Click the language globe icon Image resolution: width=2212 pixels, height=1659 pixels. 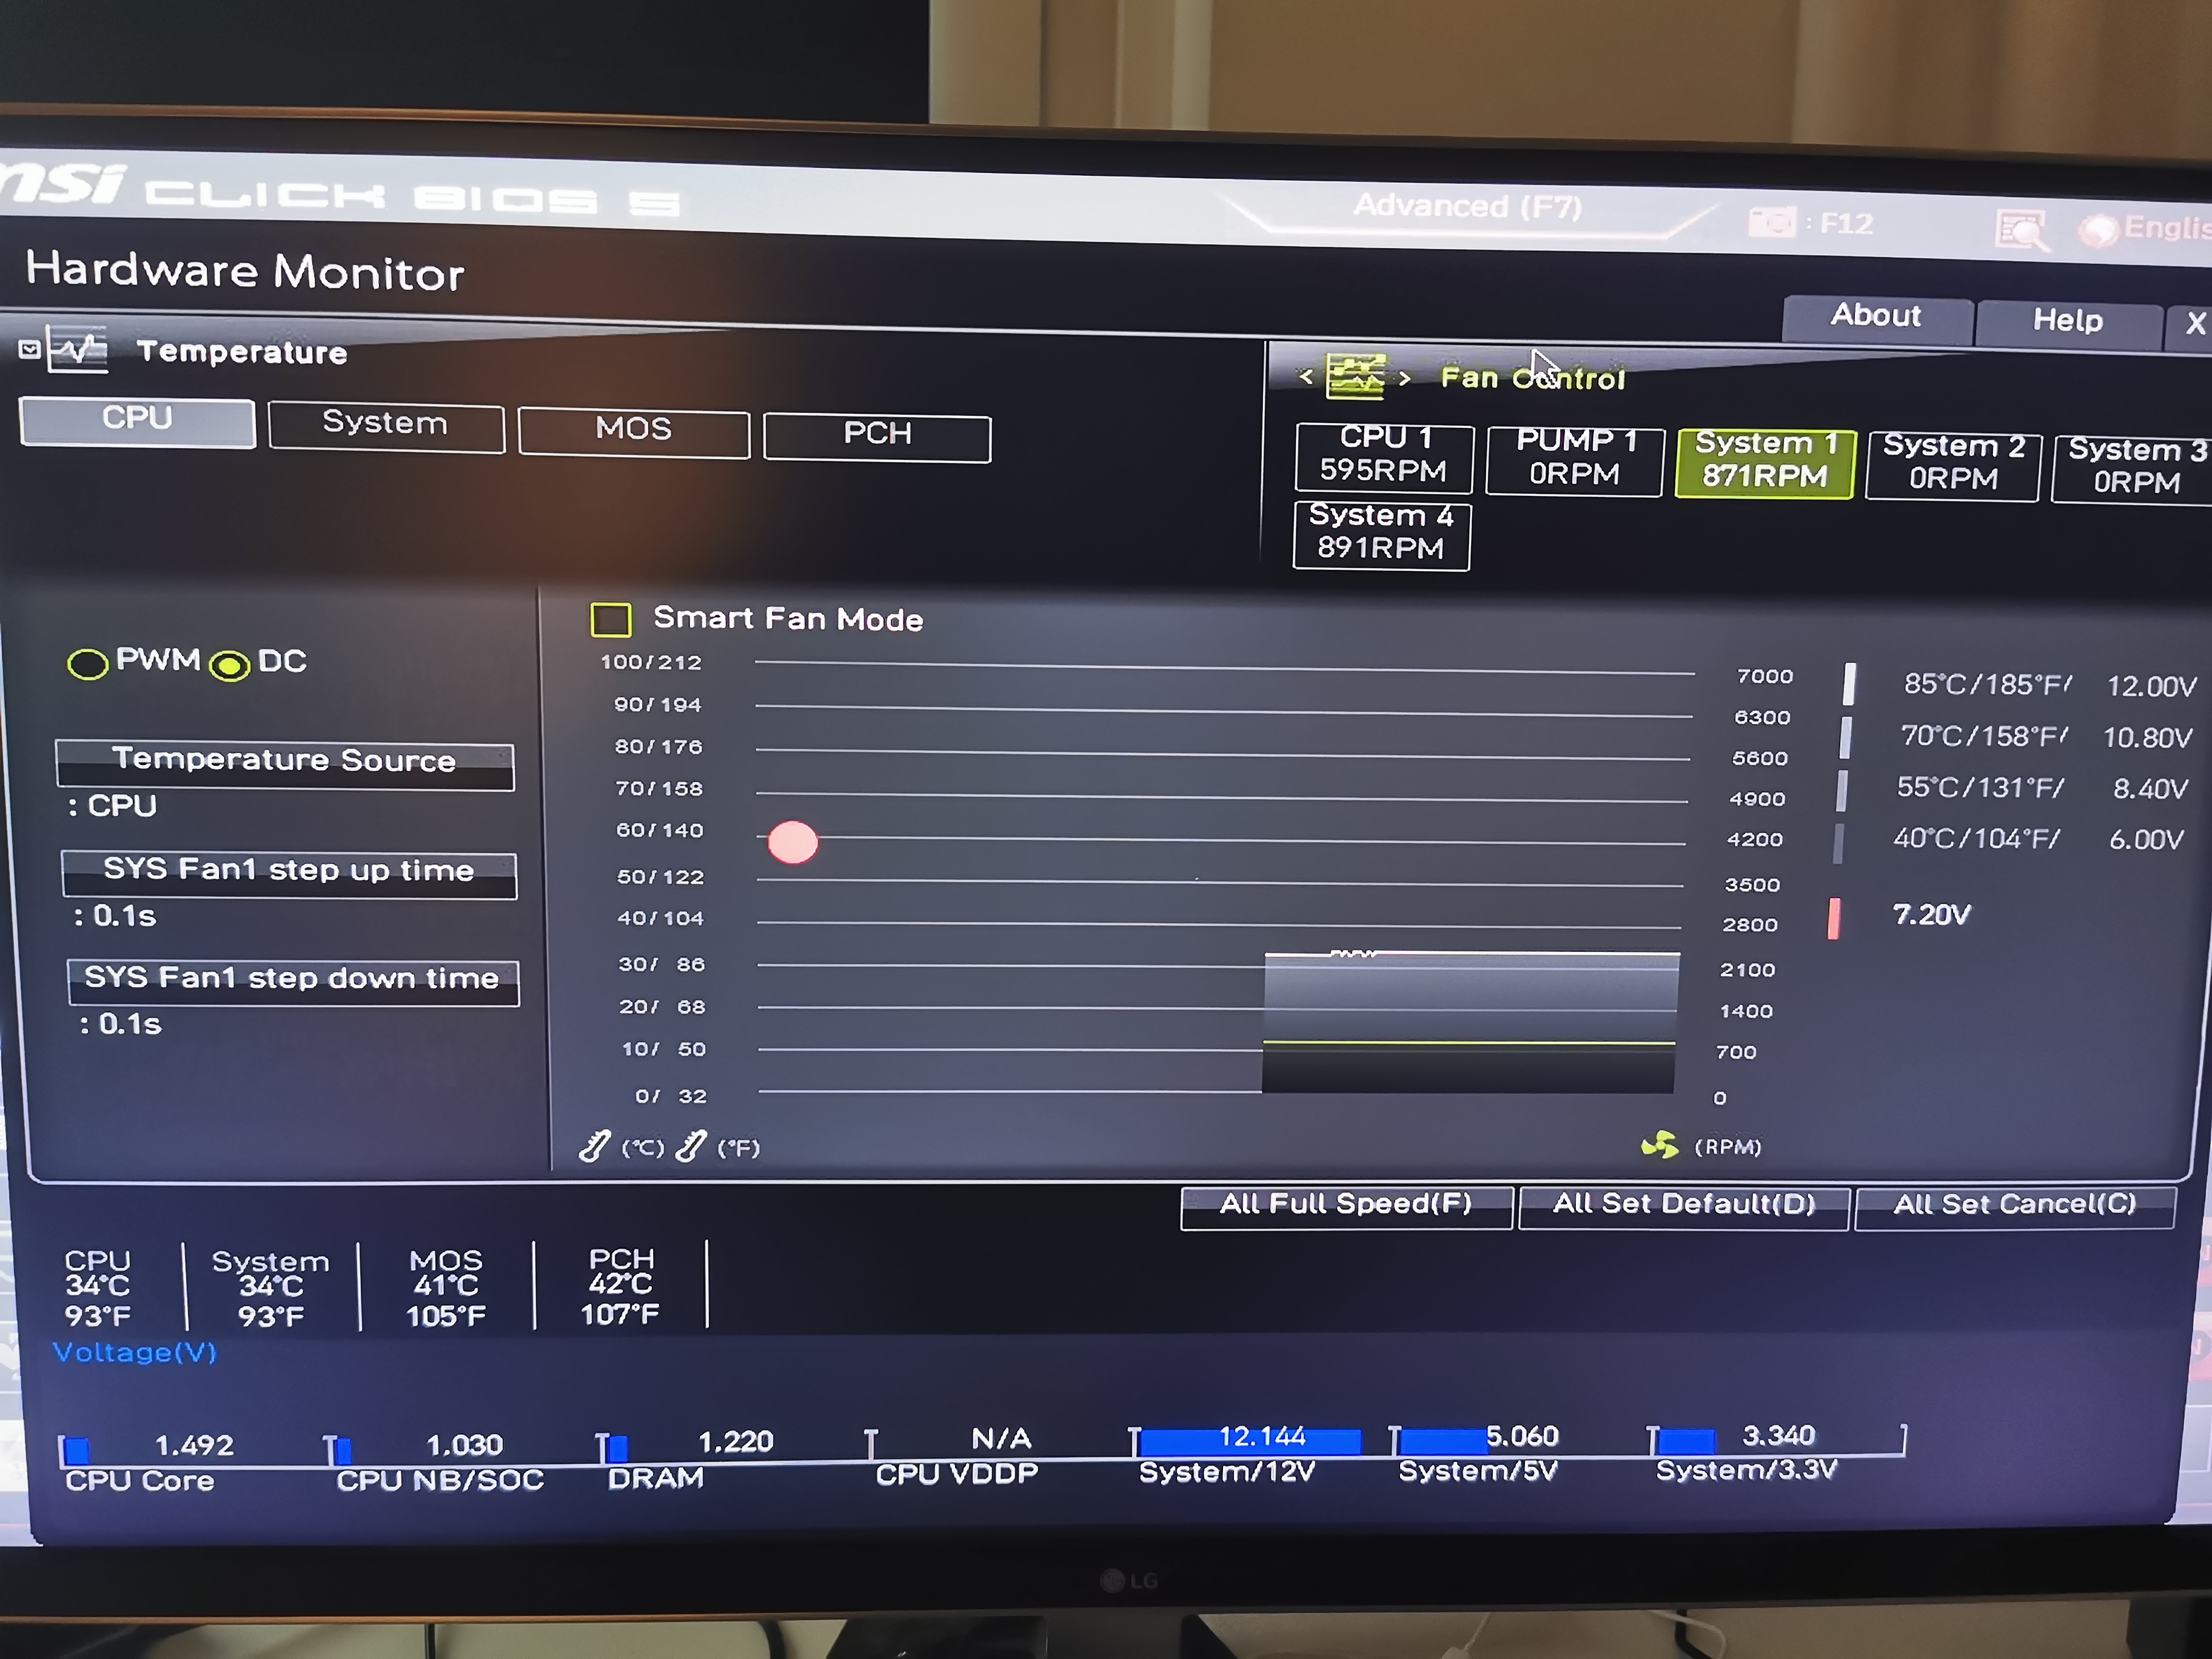click(x=2098, y=230)
